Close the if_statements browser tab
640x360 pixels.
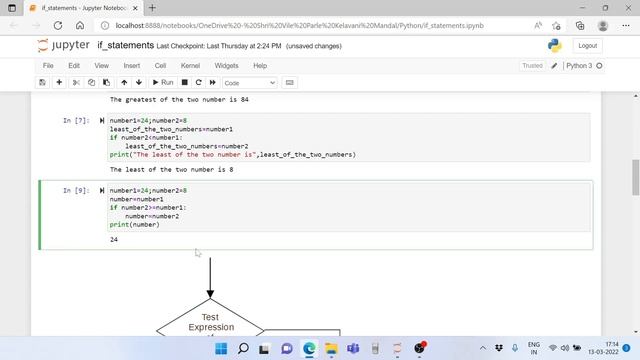136,8
